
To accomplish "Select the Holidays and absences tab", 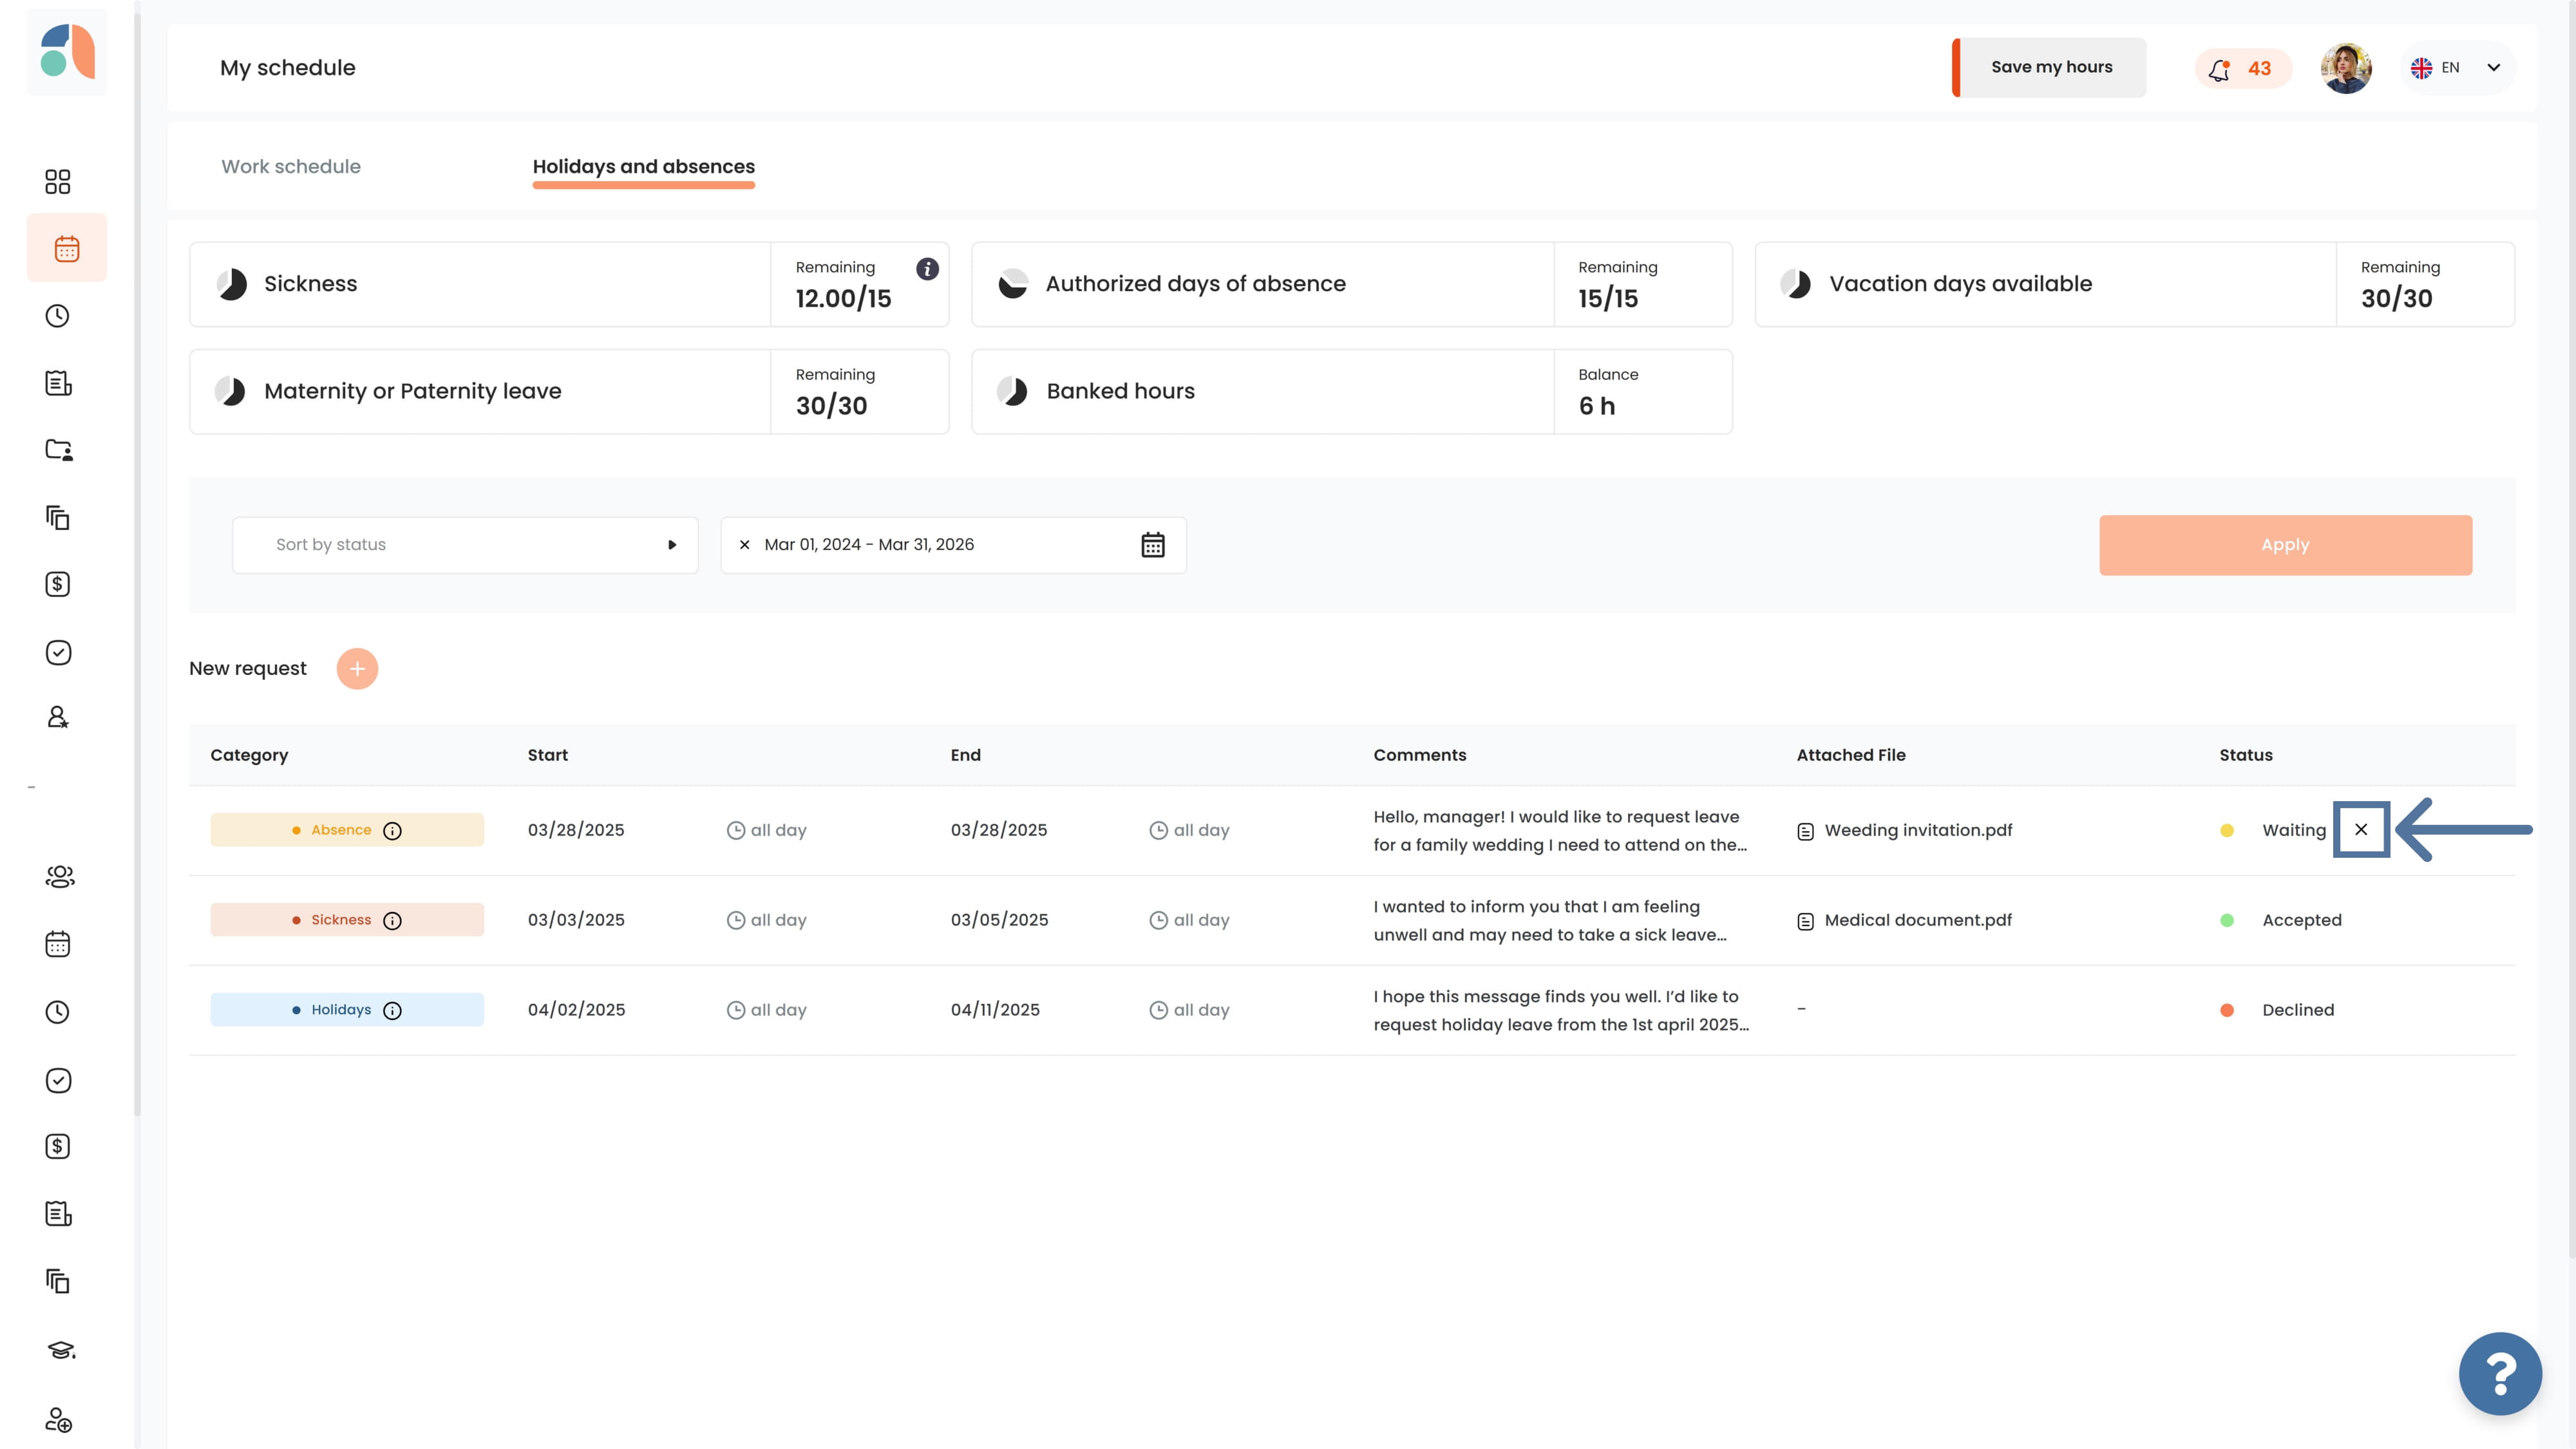I will click(644, 167).
